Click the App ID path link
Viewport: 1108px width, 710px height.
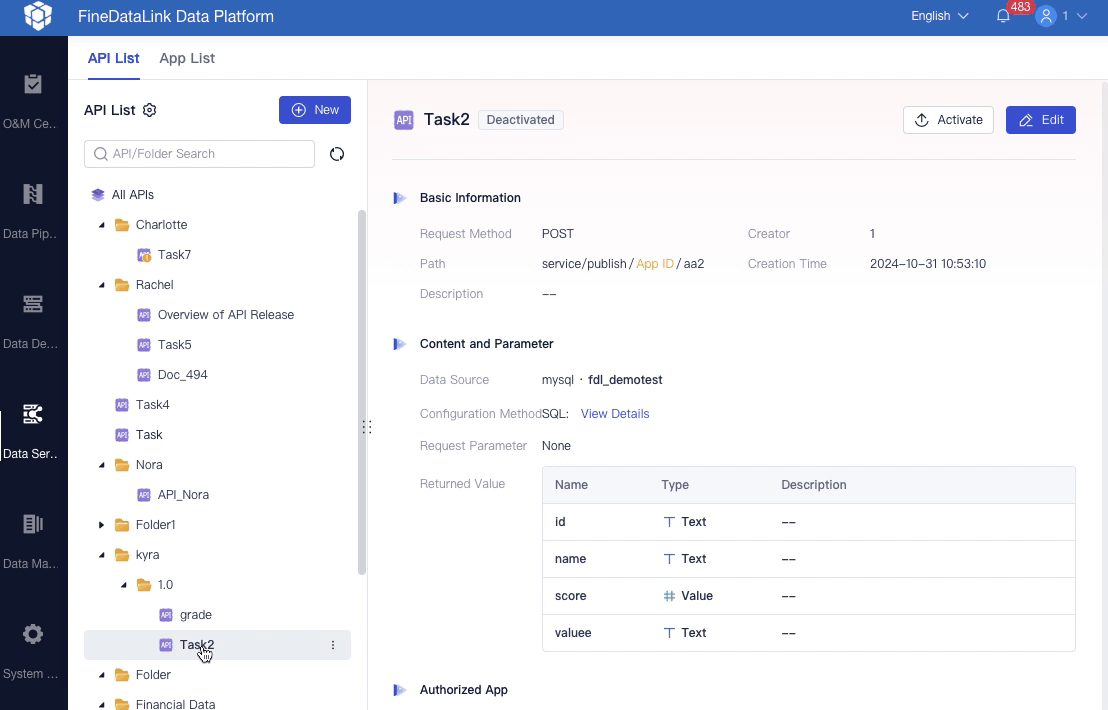(655, 264)
